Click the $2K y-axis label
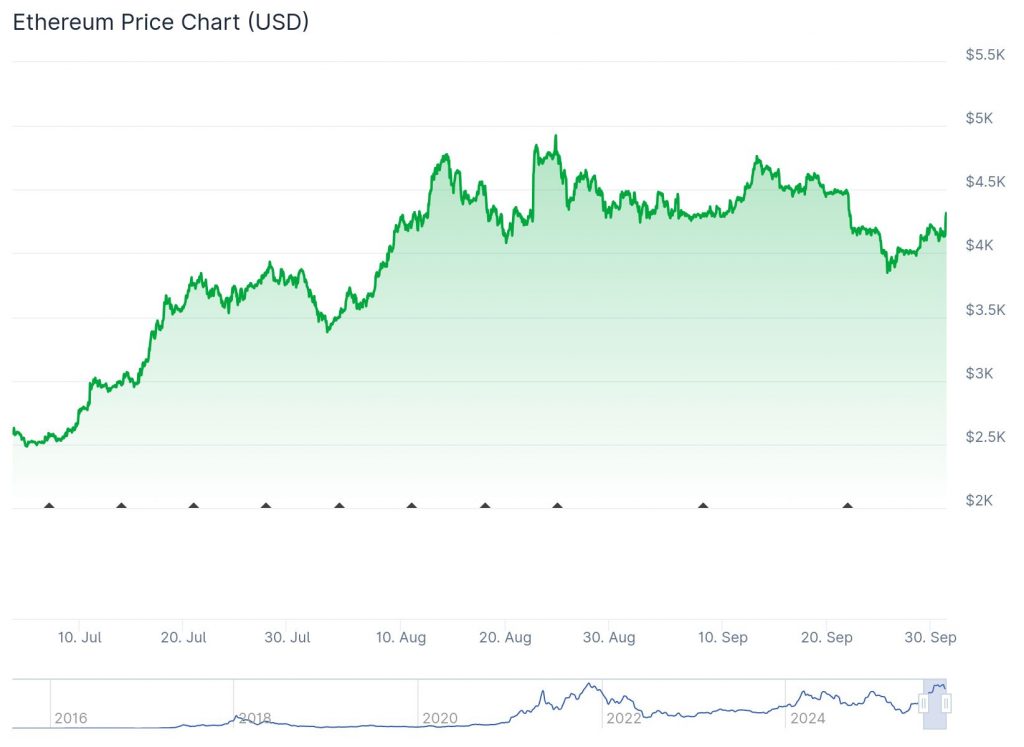This screenshot has width=1024, height=747. coord(980,500)
